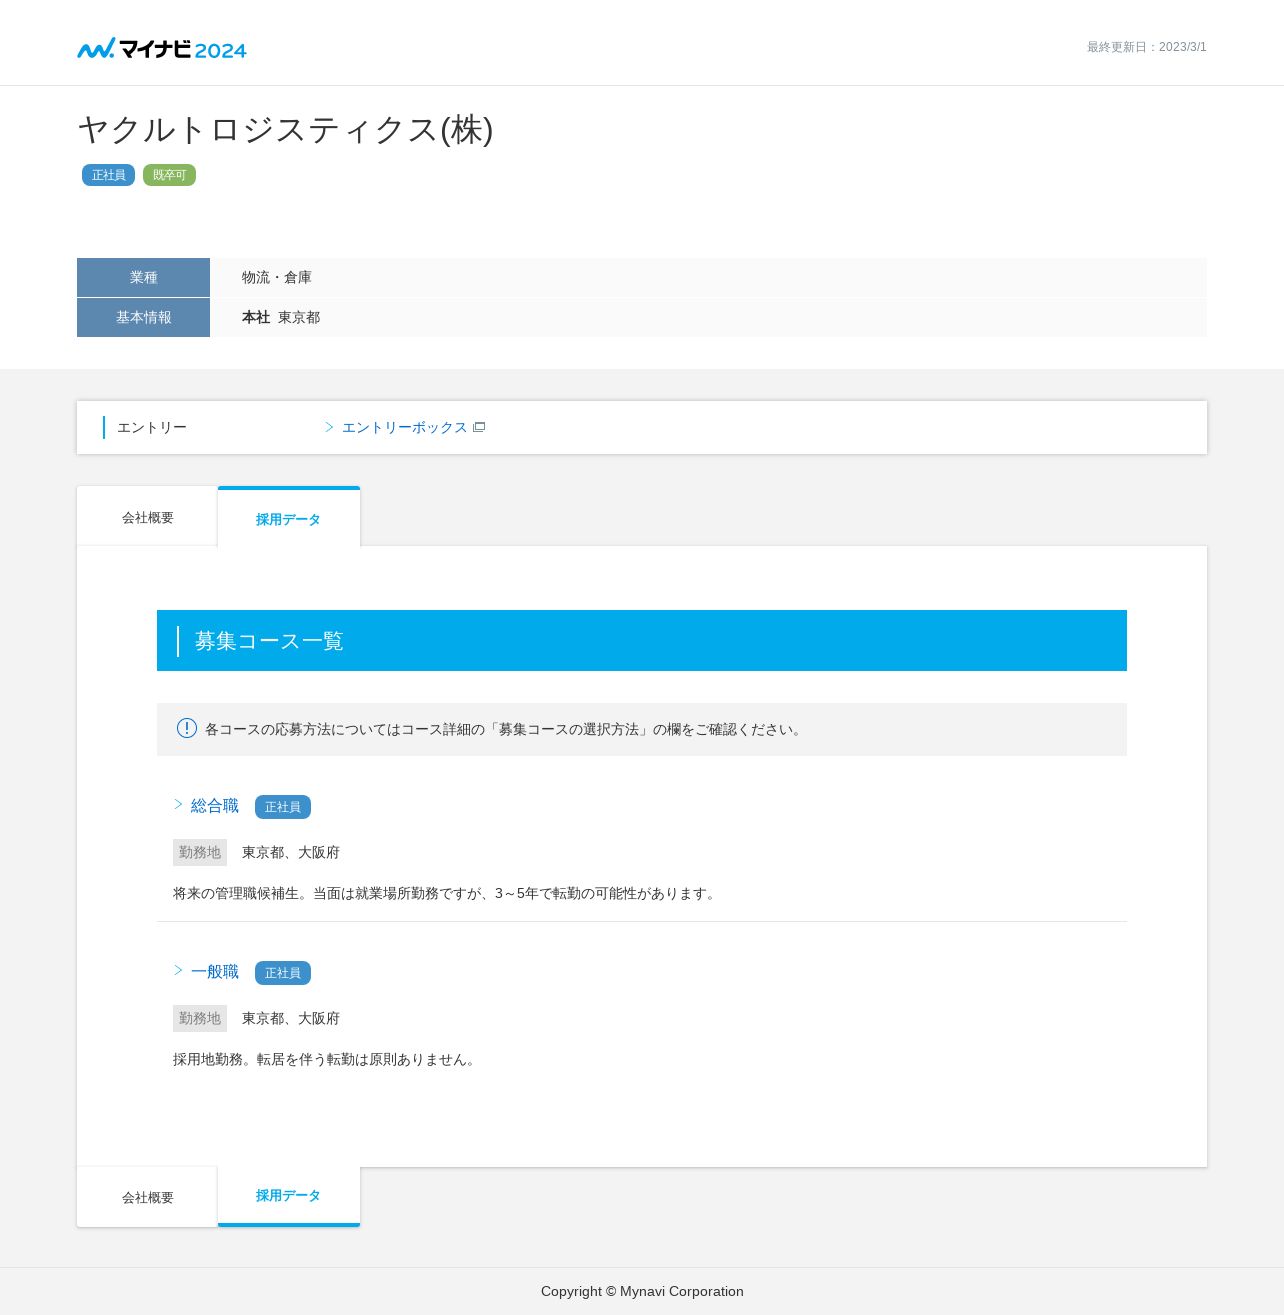Image resolution: width=1284 pixels, height=1315 pixels.
Task: Switch to the top 会社概要 tab
Action: pyautogui.click(x=147, y=517)
